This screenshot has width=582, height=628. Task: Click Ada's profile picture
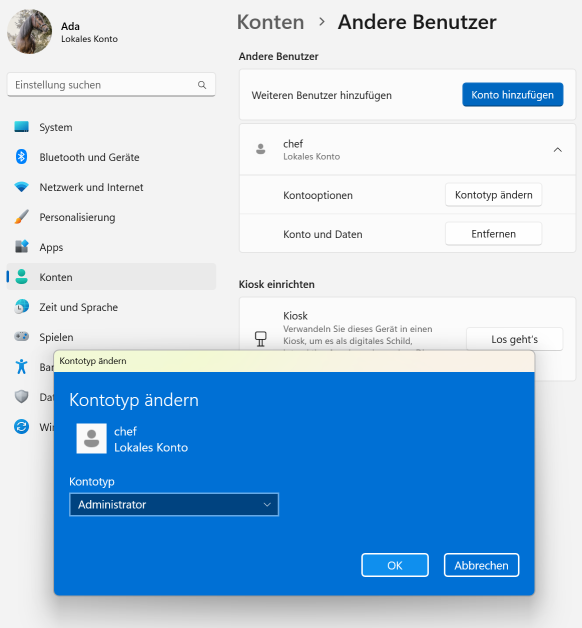29,32
